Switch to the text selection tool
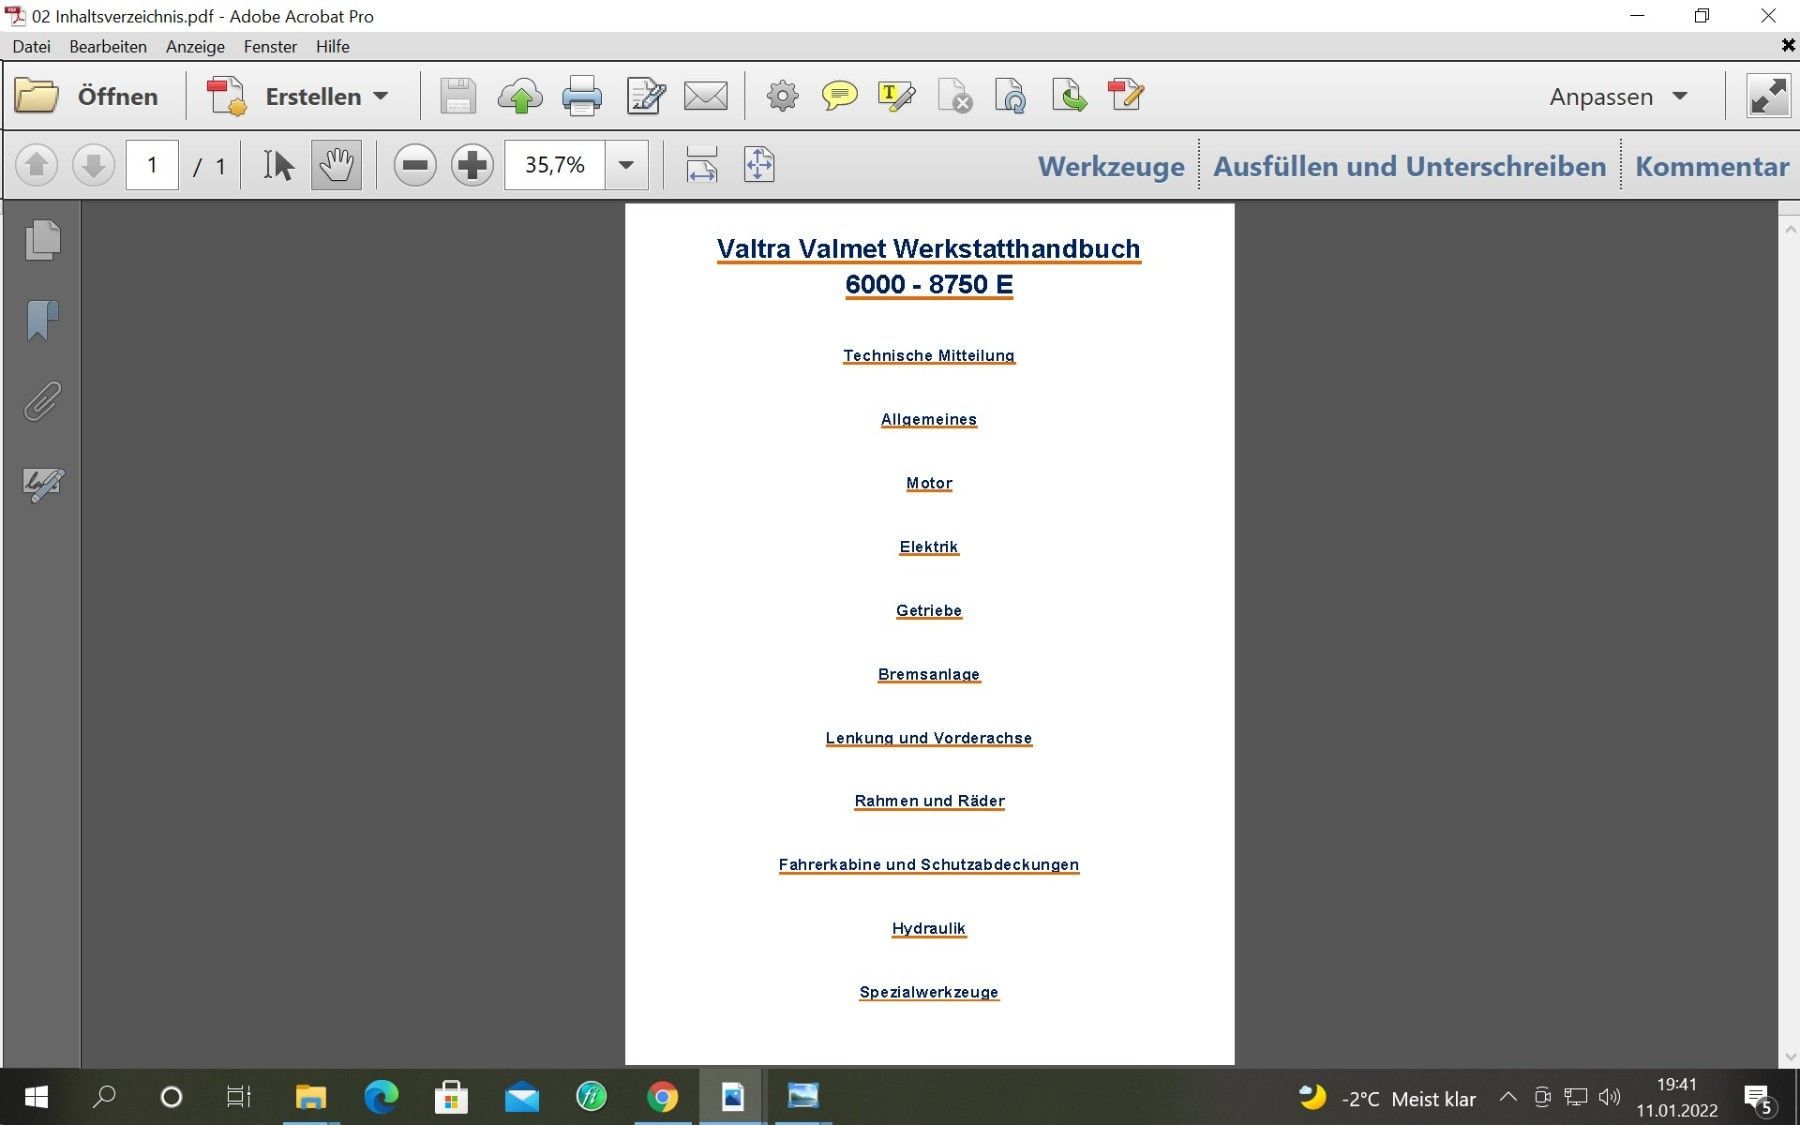This screenshot has height=1125, width=1800. [x=278, y=165]
